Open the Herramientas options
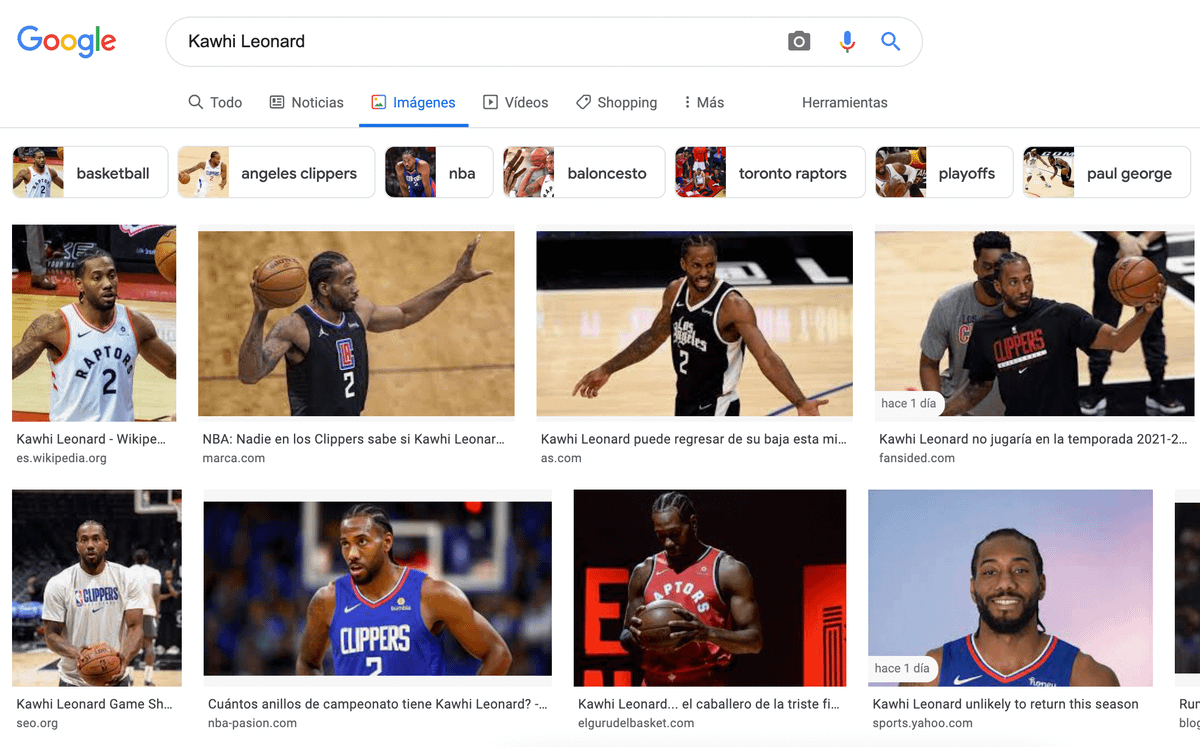Viewport: 1200px width, 747px height. [844, 102]
